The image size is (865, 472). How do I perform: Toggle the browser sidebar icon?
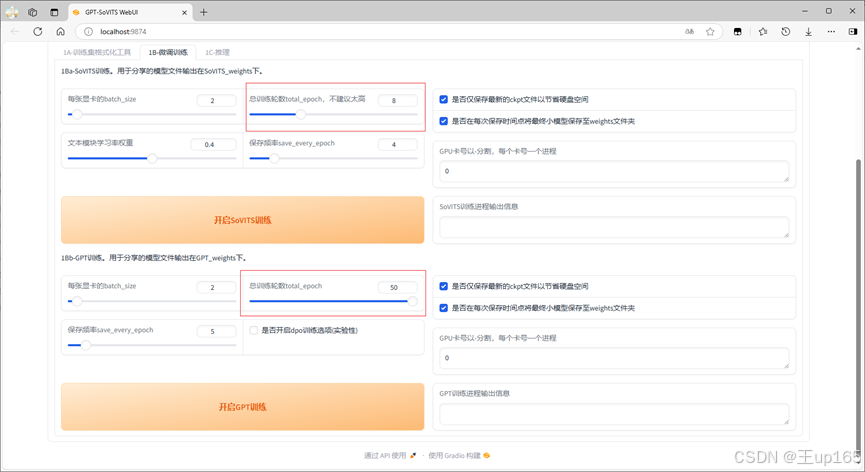853,31
